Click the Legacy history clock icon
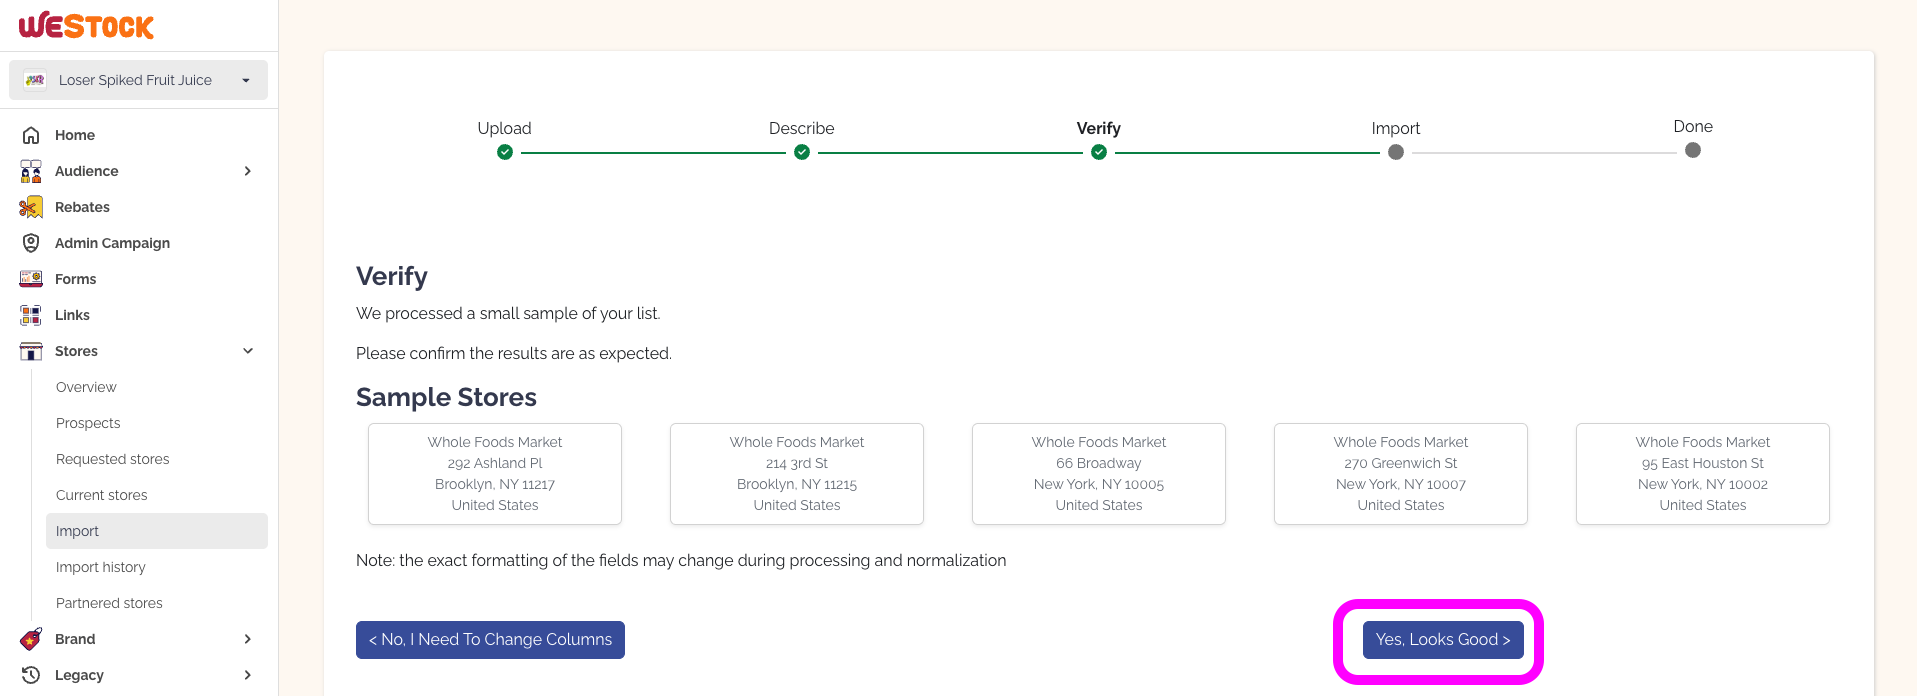The height and width of the screenshot is (696, 1917). [31, 675]
